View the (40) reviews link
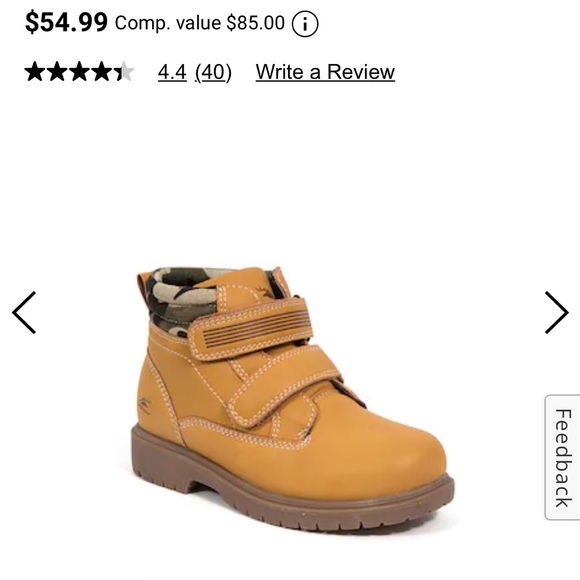The image size is (580, 580). coord(213,72)
